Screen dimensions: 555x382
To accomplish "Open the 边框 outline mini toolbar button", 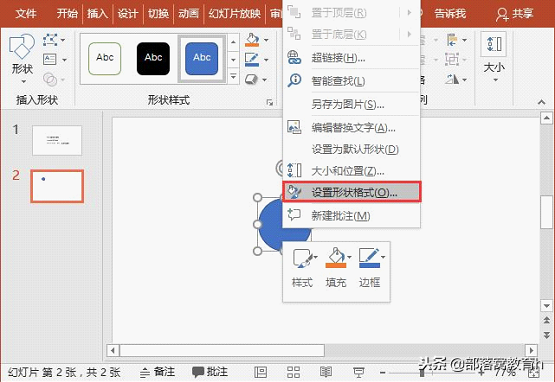I will 370,268.
